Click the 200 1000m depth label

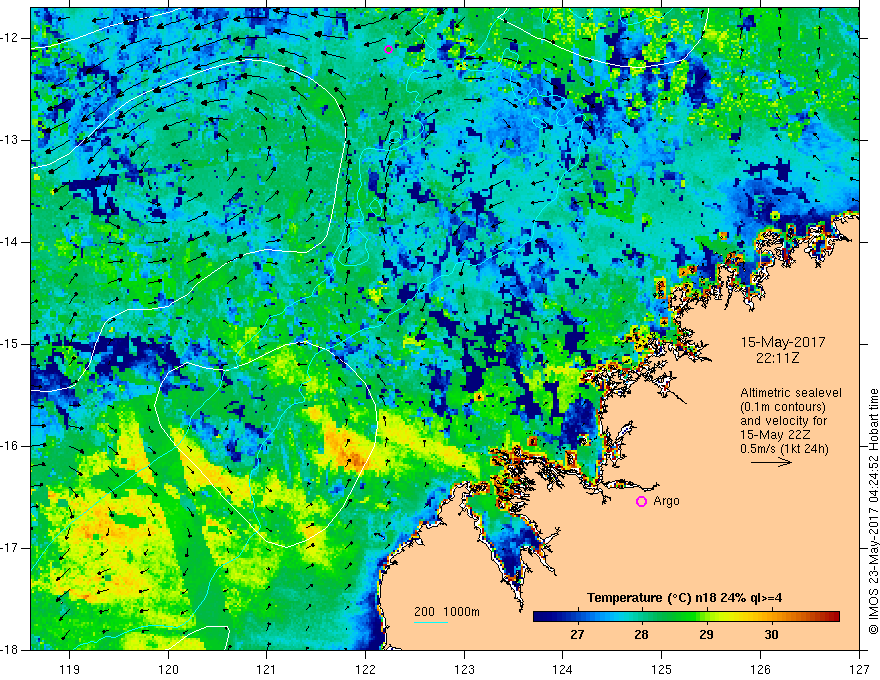[x=447, y=612]
